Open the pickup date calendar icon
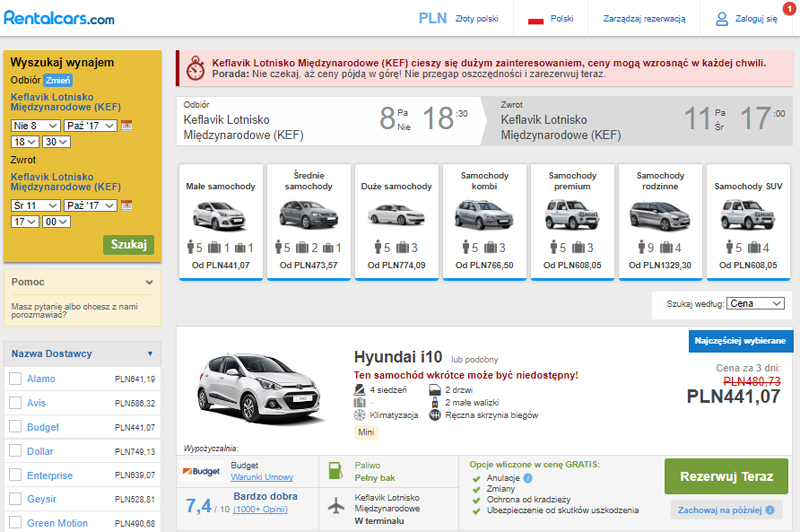Image resolution: width=800 pixels, height=532 pixels. [127, 125]
